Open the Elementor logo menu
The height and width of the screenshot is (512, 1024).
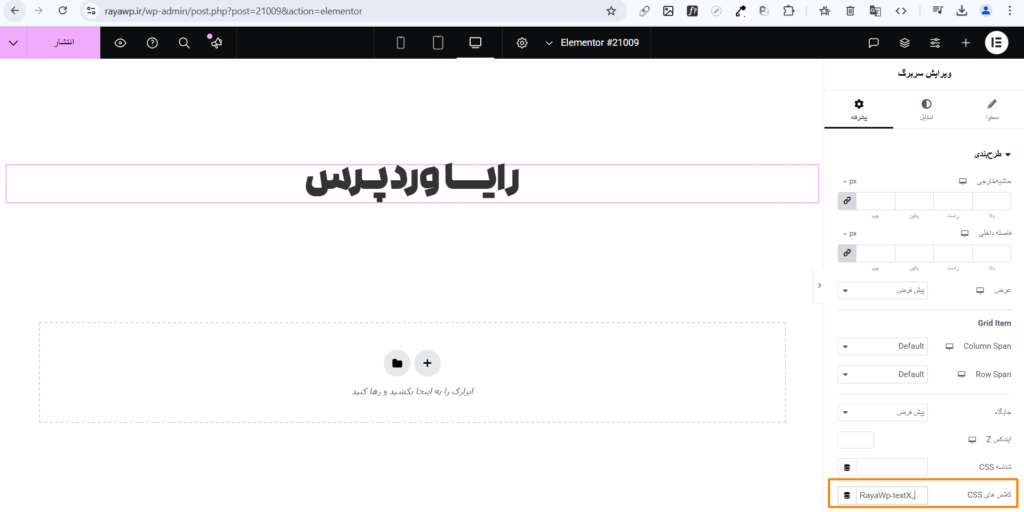(997, 43)
